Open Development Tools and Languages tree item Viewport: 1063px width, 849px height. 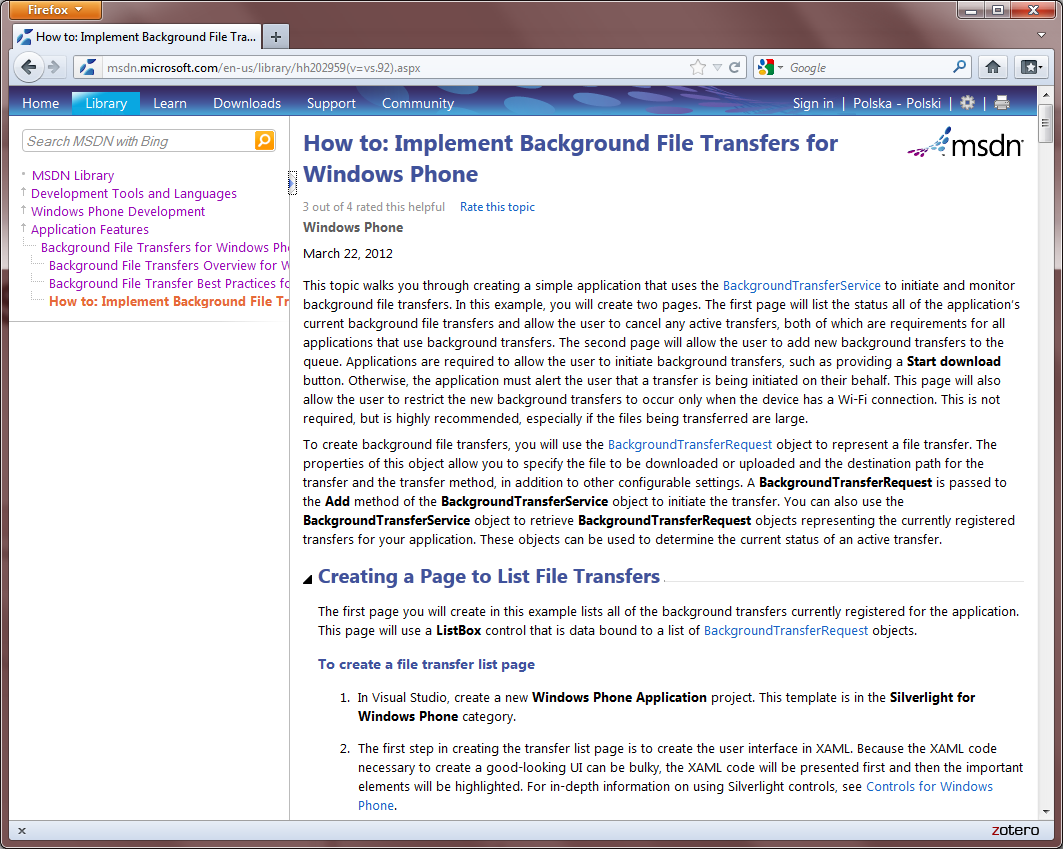click(x=134, y=194)
